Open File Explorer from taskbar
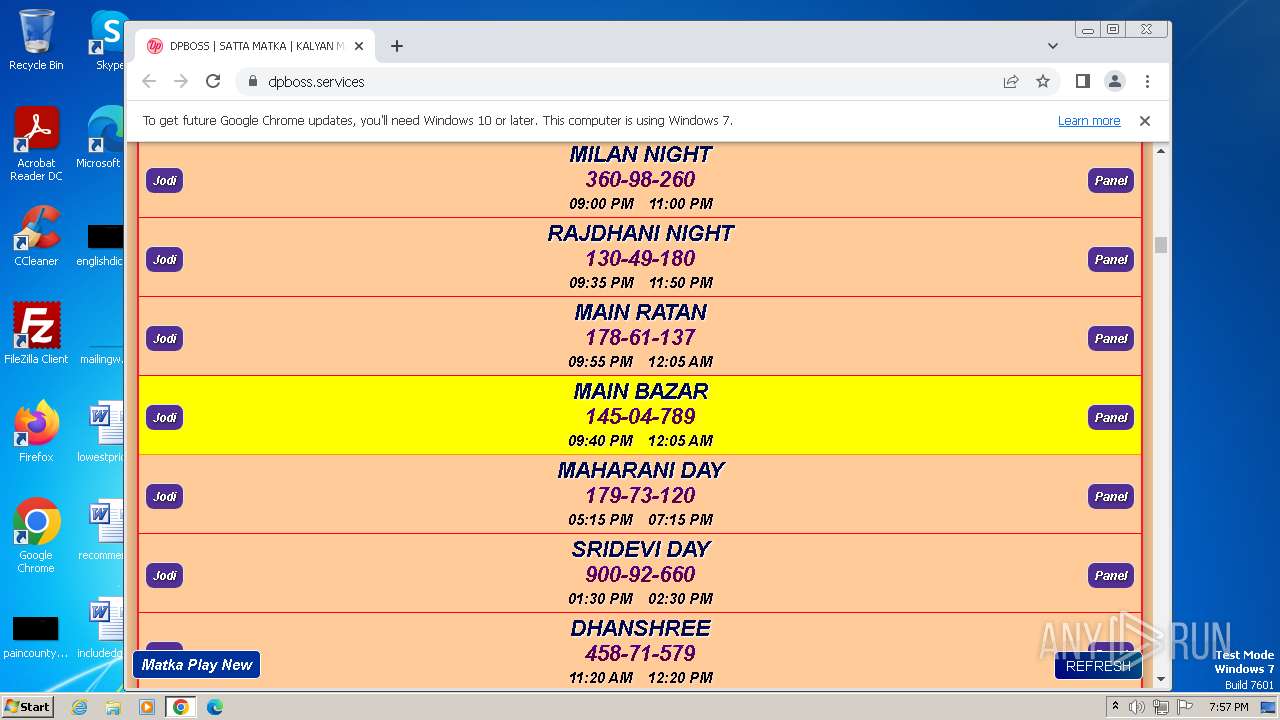This screenshot has width=1280, height=720. point(113,707)
